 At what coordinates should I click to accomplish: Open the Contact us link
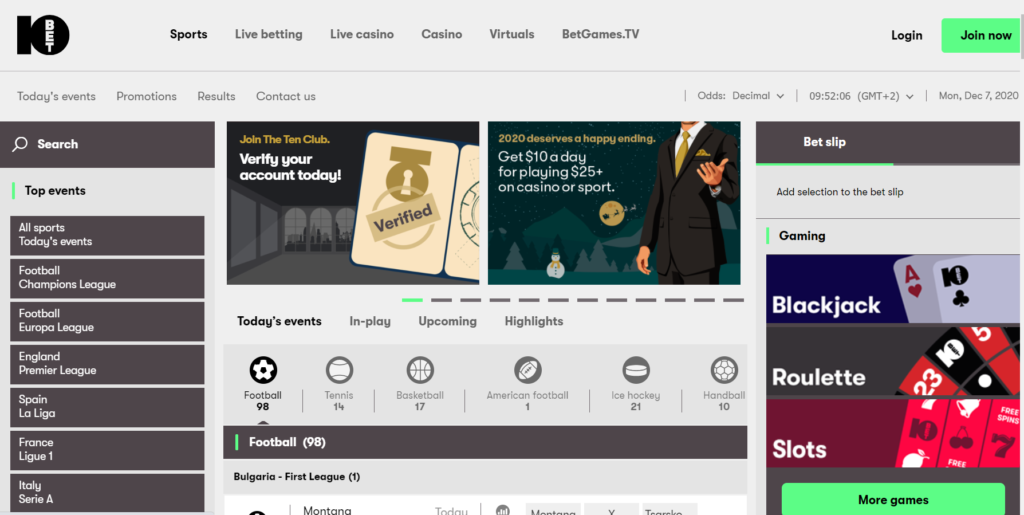[x=285, y=97]
